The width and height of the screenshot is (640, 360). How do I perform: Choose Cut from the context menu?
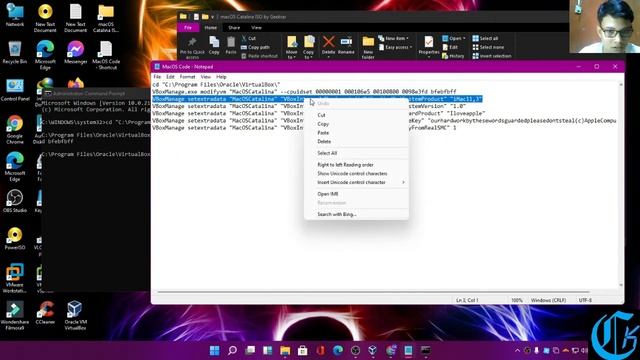[x=356, y=115]
